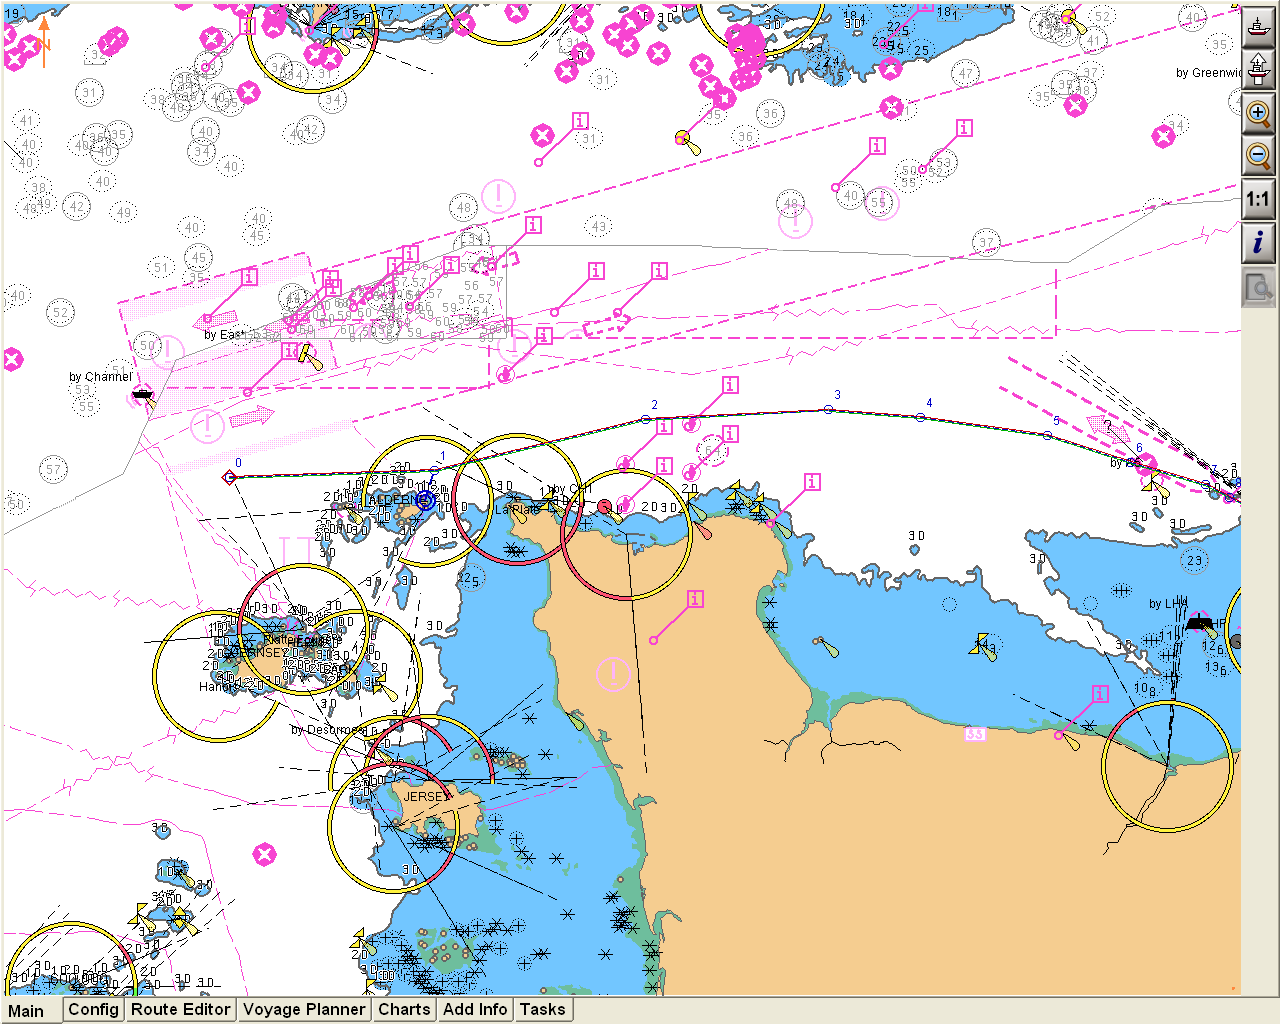Screen dimensions: 1280x1024
Task: Open the Tasks tab
Action: 542,1010
